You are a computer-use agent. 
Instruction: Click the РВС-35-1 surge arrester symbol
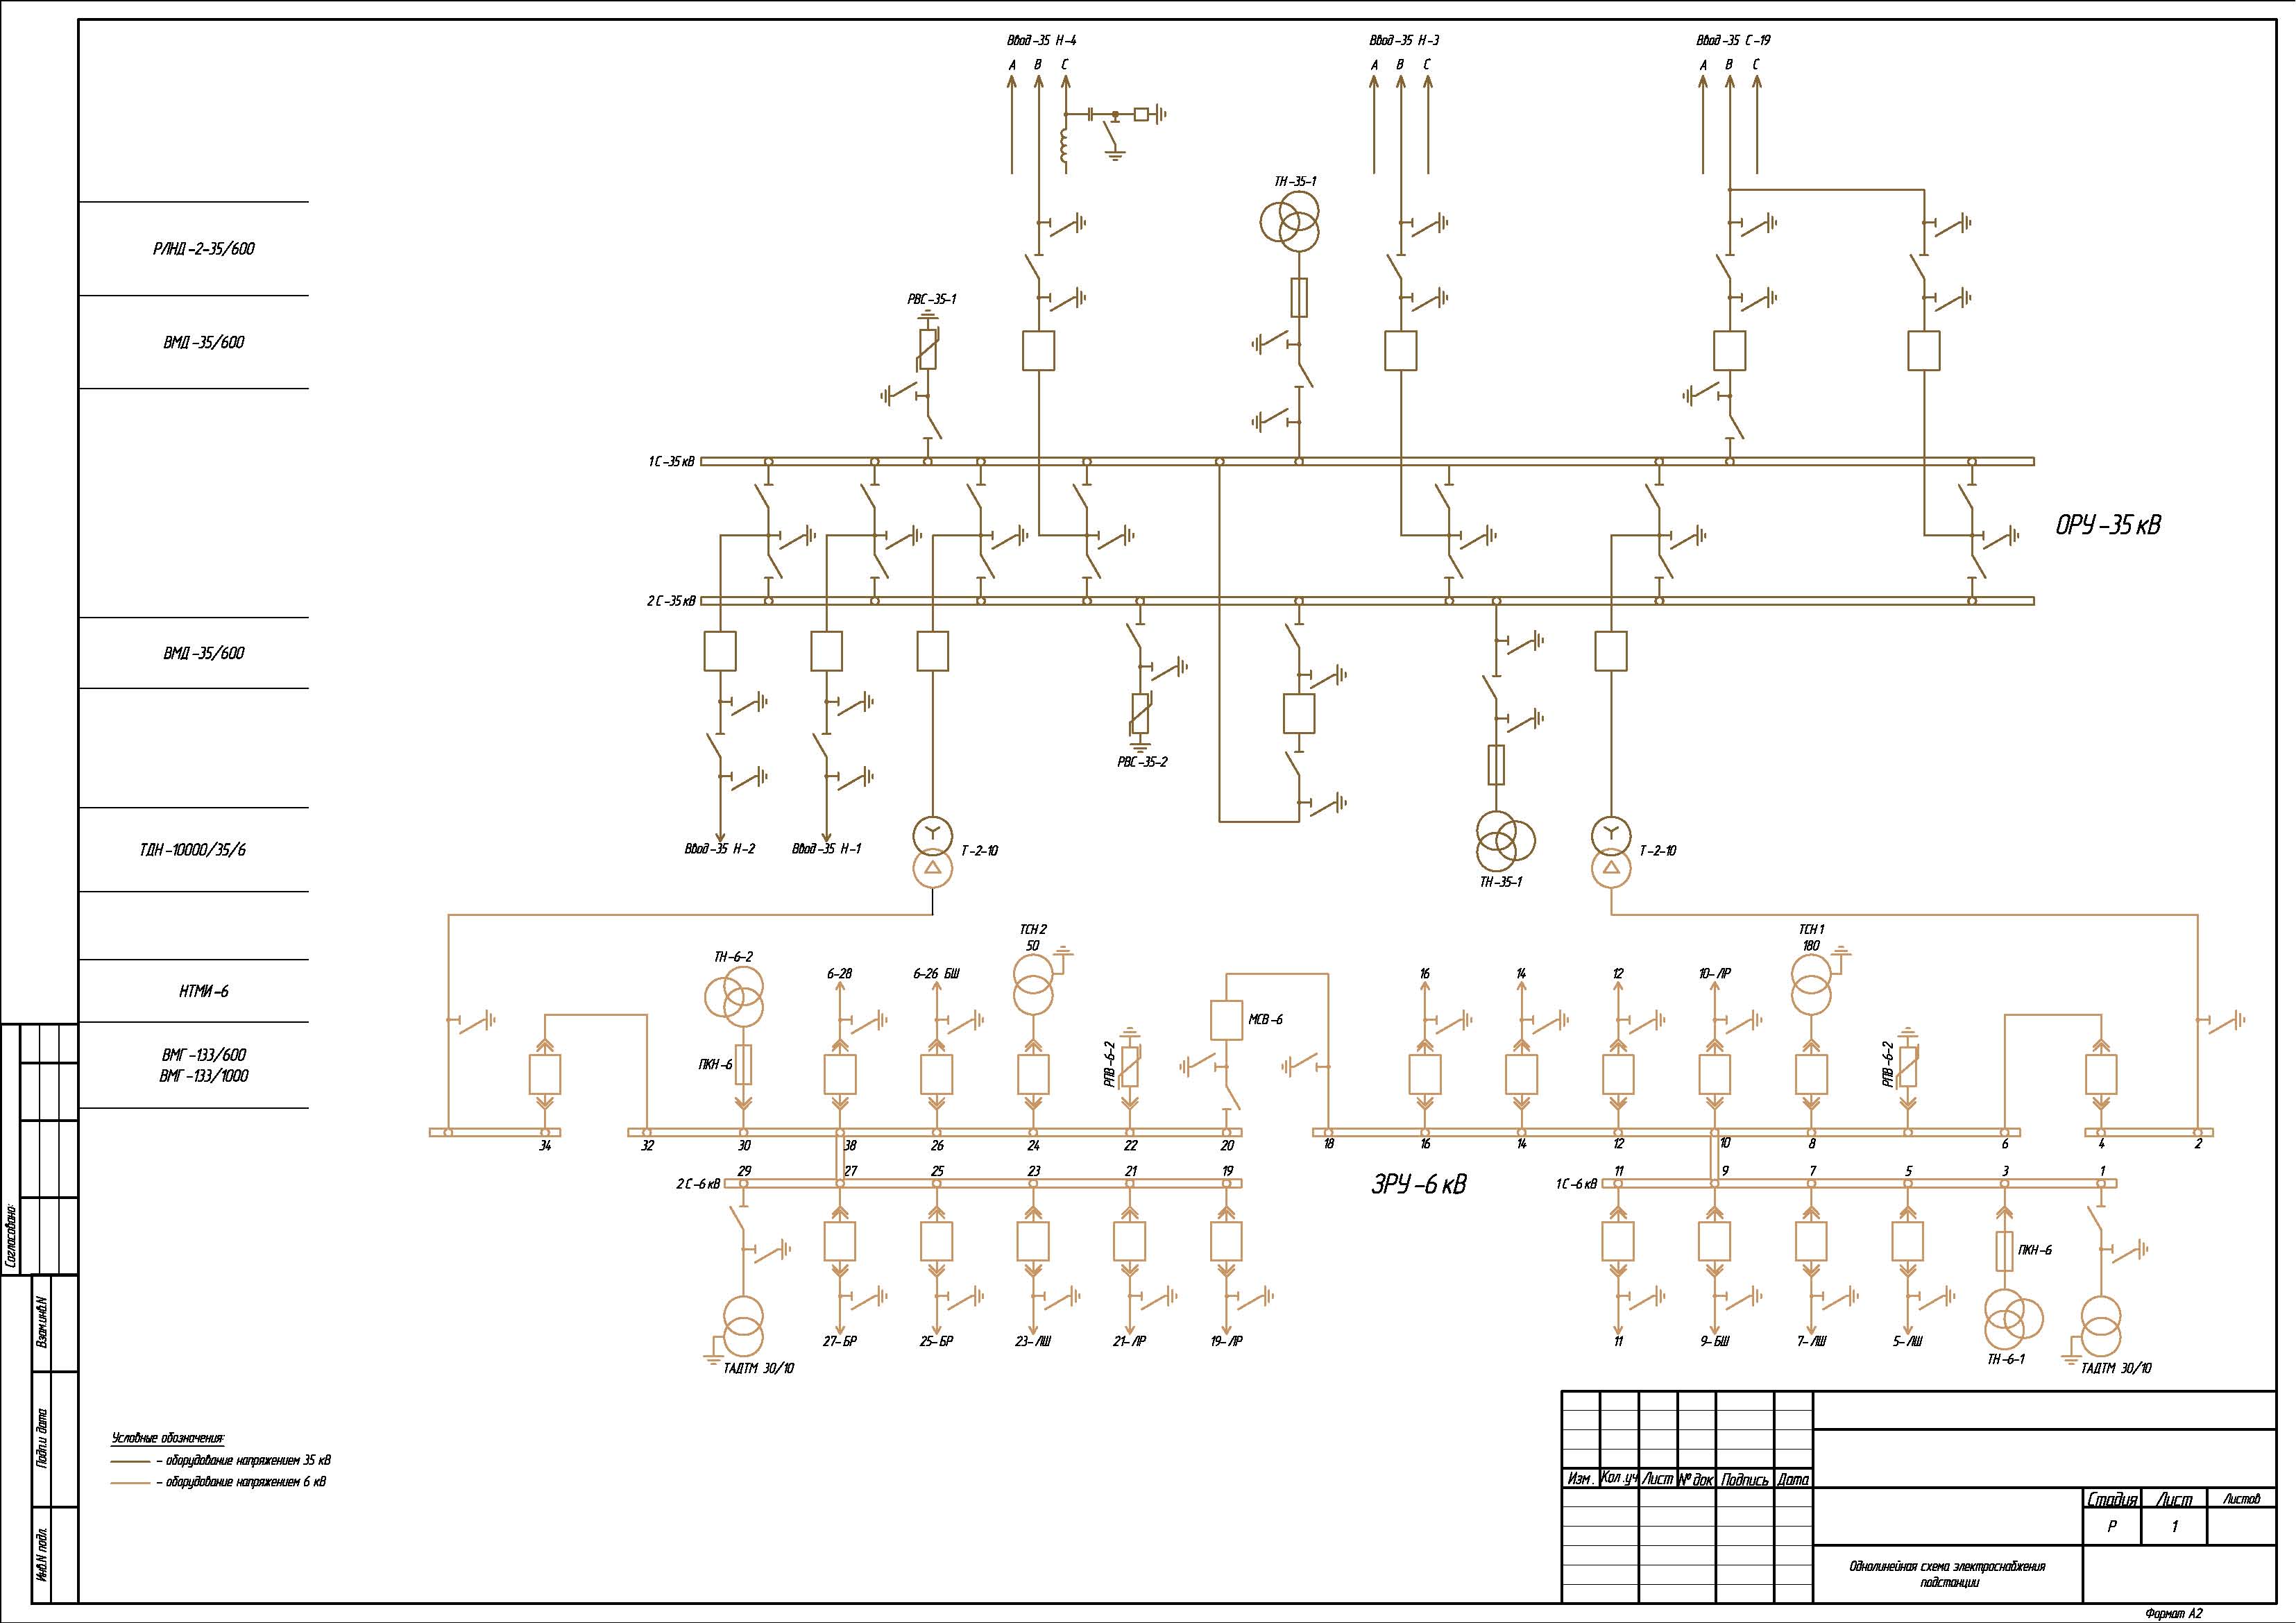coord(928,349)
